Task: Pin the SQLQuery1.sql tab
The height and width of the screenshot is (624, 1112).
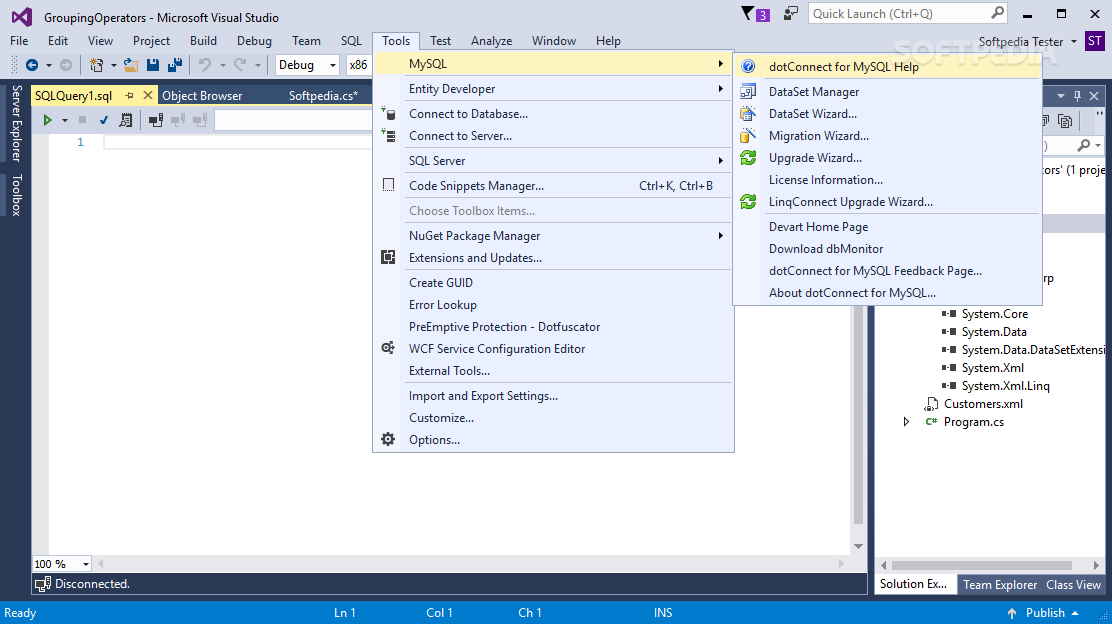Action: (x=129, y=96)
